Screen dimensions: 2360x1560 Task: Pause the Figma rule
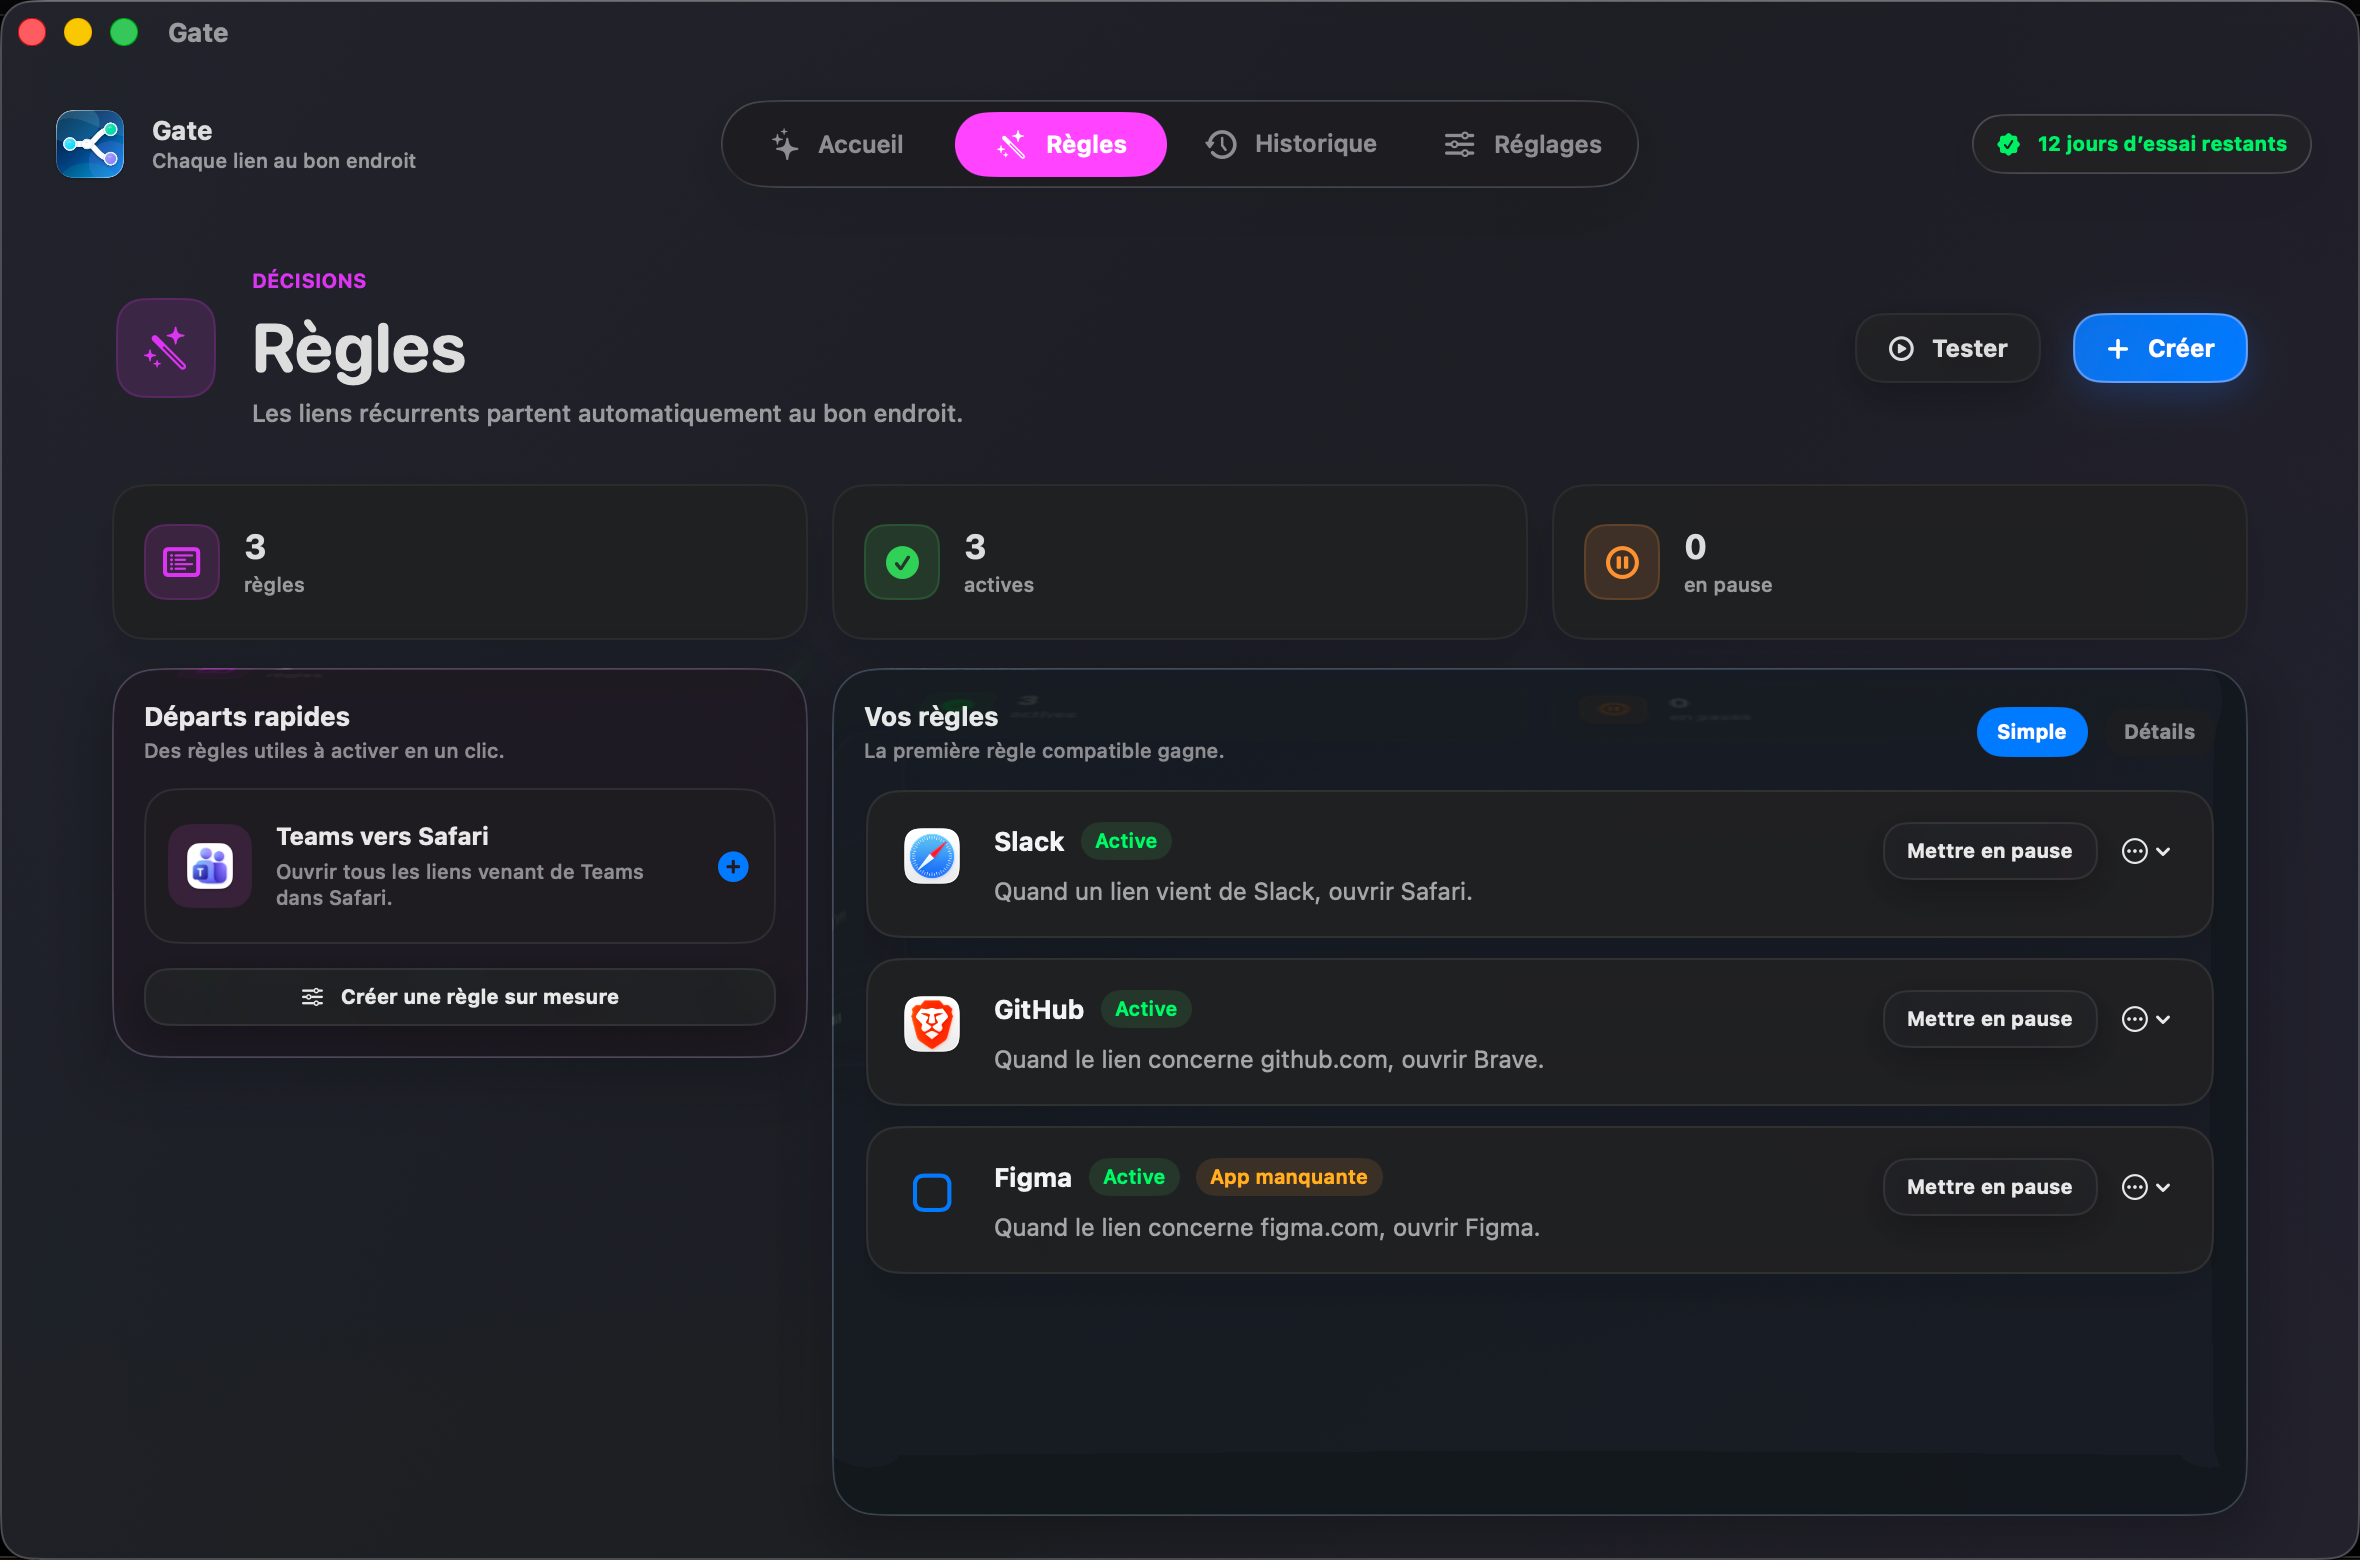1989,1187
